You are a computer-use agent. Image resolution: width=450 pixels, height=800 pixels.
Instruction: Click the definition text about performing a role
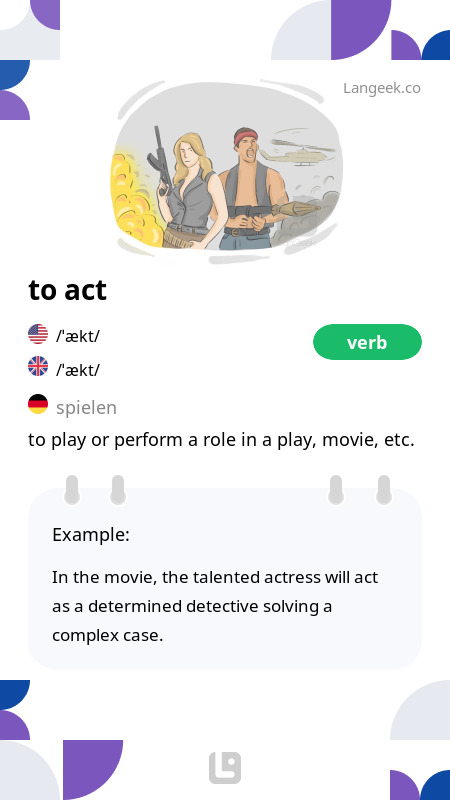tap(221, 440)
